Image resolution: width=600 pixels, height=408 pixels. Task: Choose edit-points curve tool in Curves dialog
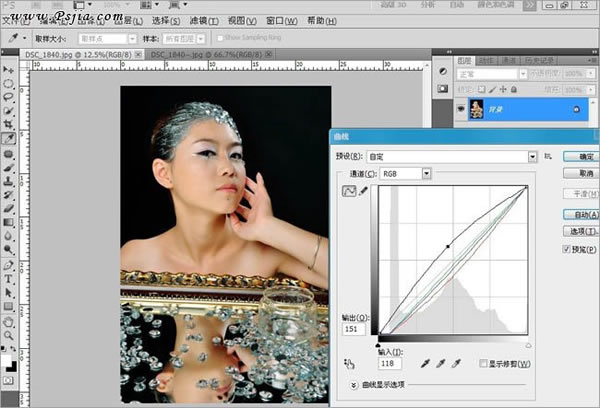[349, 191]
